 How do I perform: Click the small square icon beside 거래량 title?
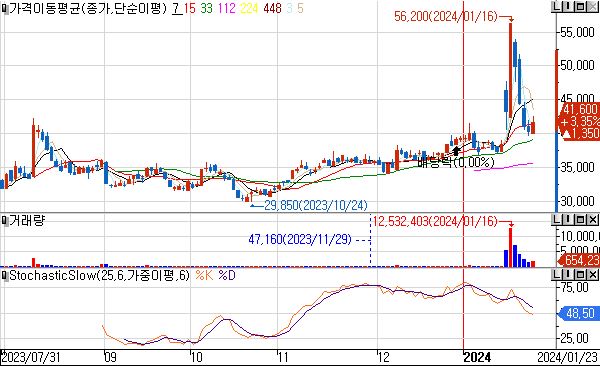(x=4, y=221)
